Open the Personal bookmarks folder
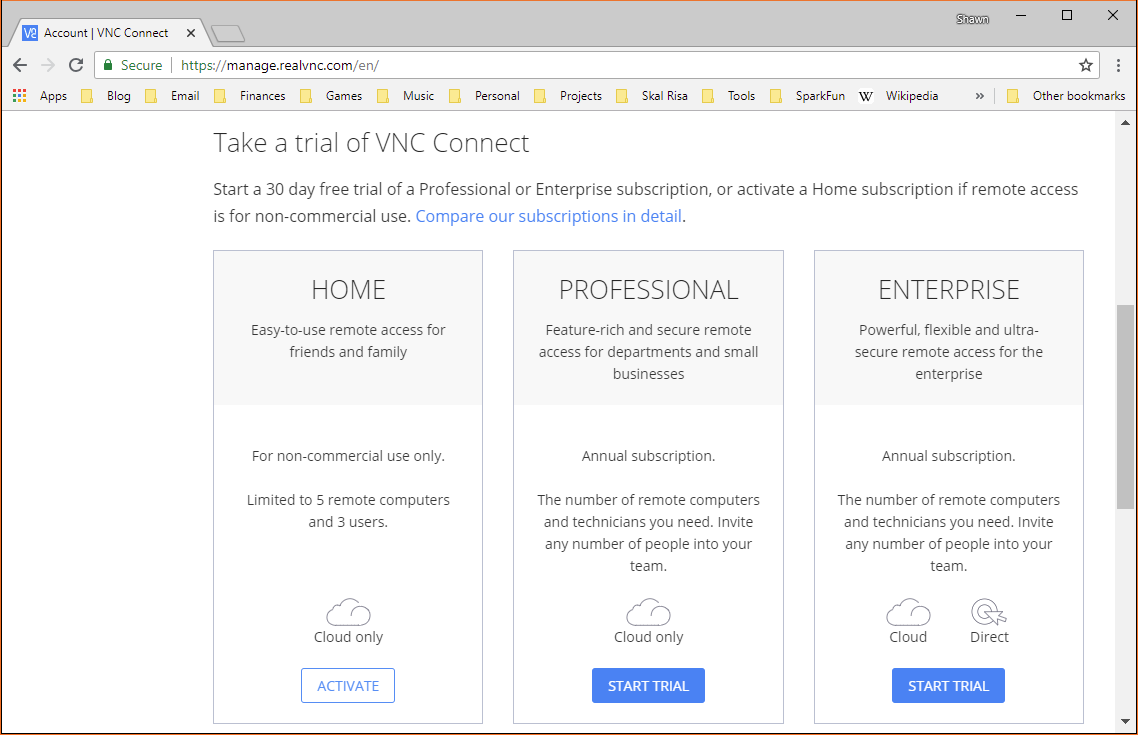Viewport: 1138px width, 735px height. [x=484, y=96]
